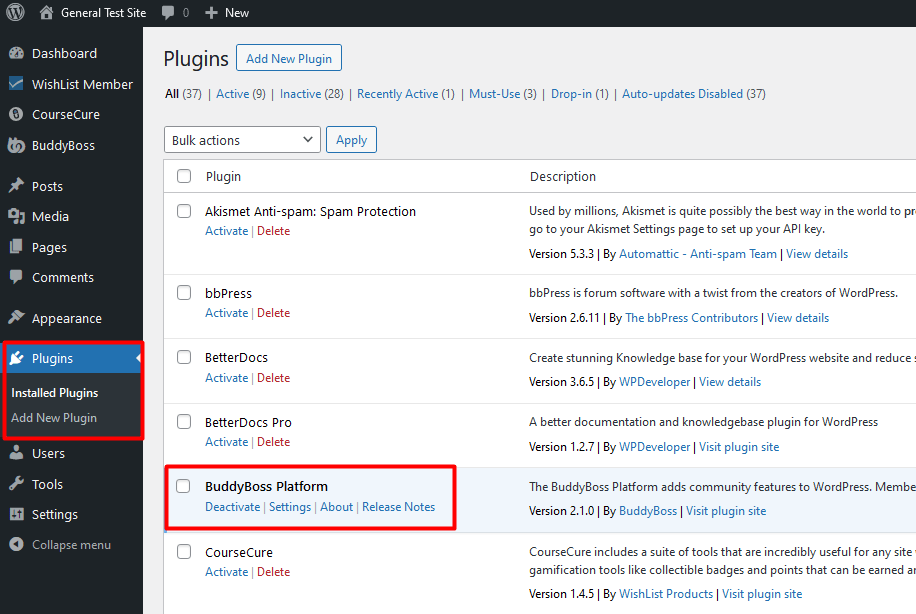The width and height of the screenshot is (916, 614).
Task: Click the home icon beside General Test Site
Action: pyautogui.click(x=46, y=12)
